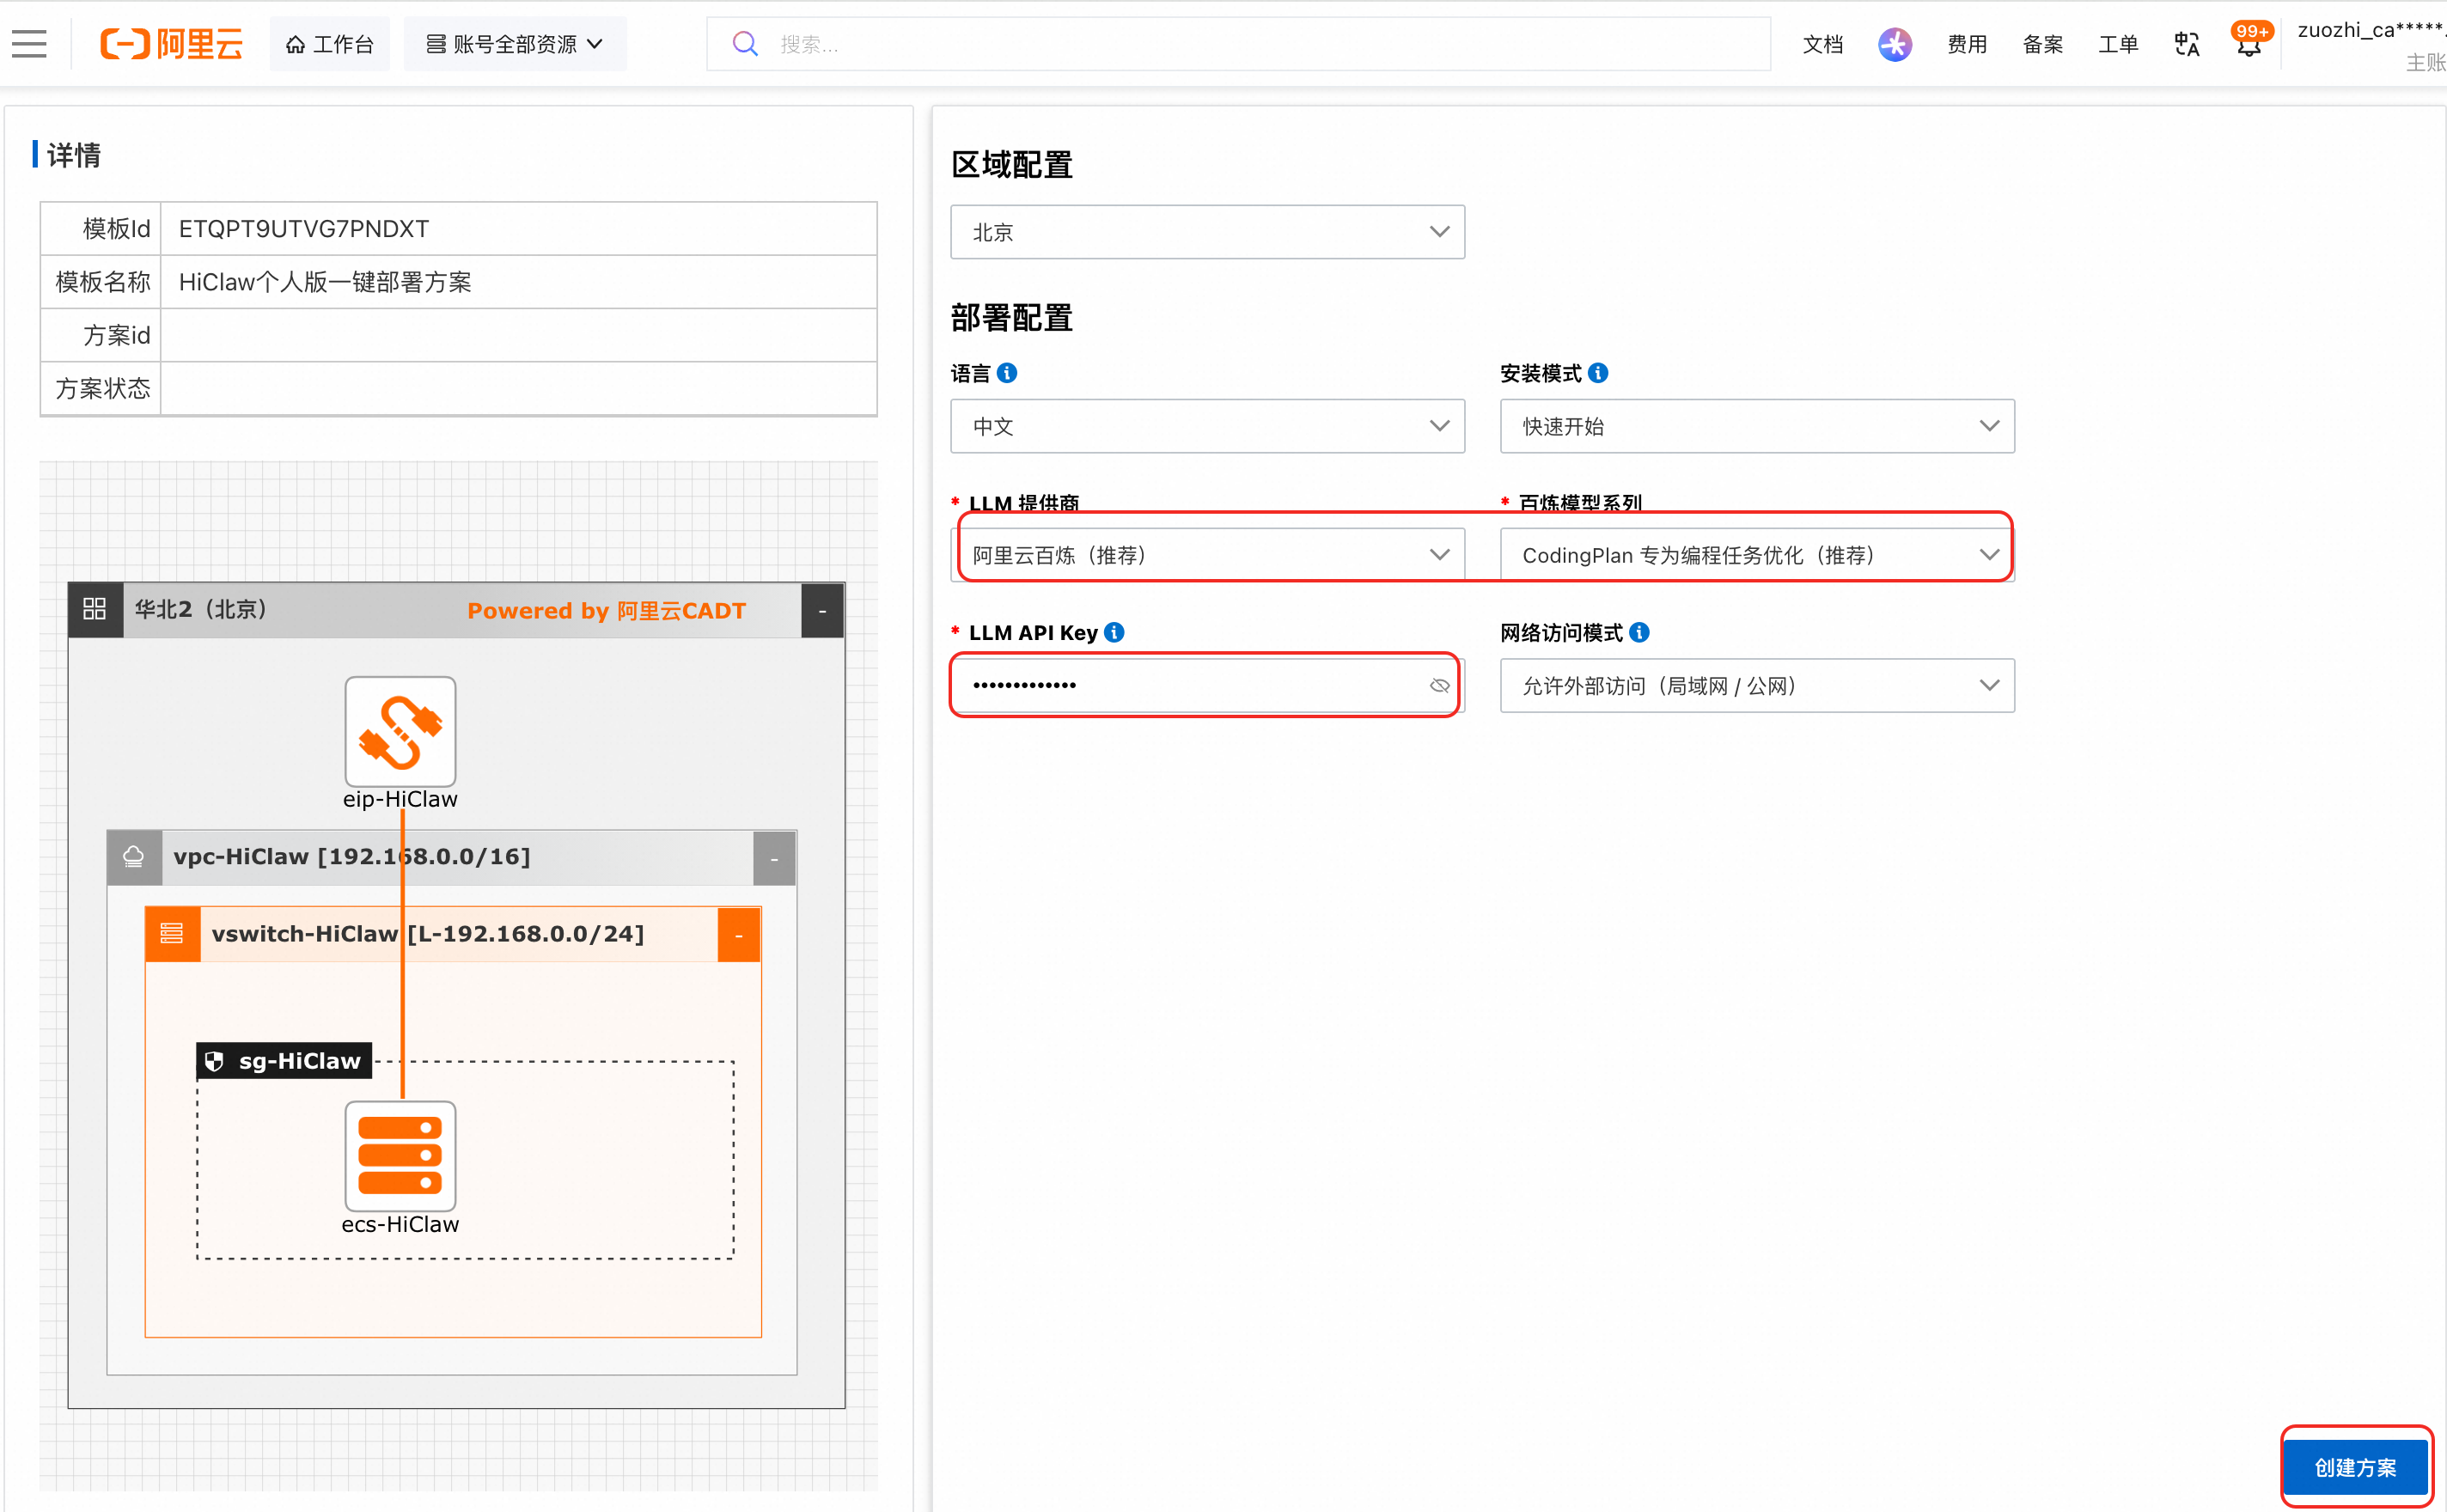
Task: Click the info icon beside LLM API Key
Action: pyautogui.click(x=1115, y=632)
